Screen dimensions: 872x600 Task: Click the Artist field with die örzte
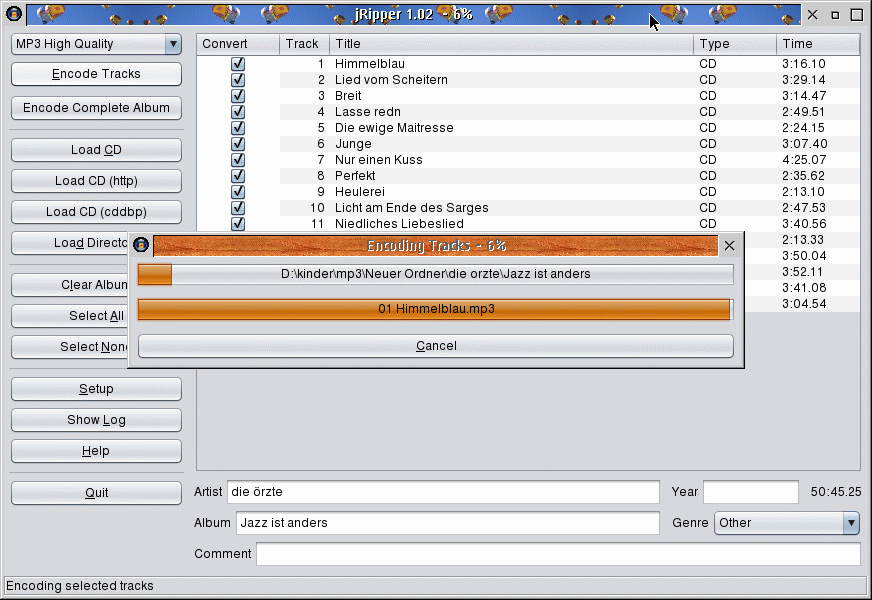click(443, 492)
